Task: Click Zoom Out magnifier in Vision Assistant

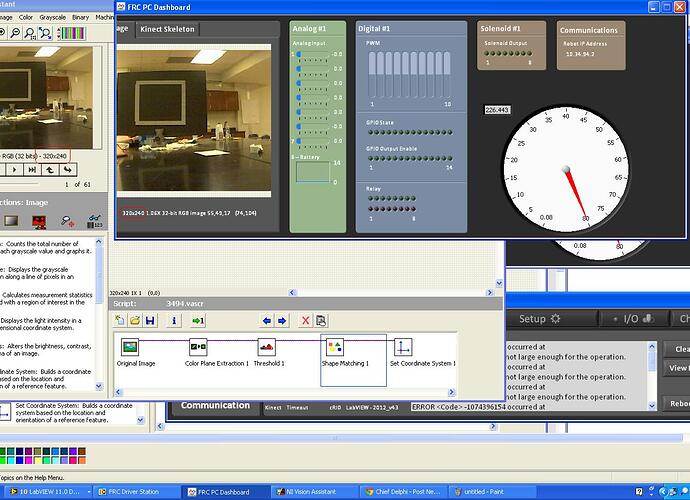Action: pos(15,33)
